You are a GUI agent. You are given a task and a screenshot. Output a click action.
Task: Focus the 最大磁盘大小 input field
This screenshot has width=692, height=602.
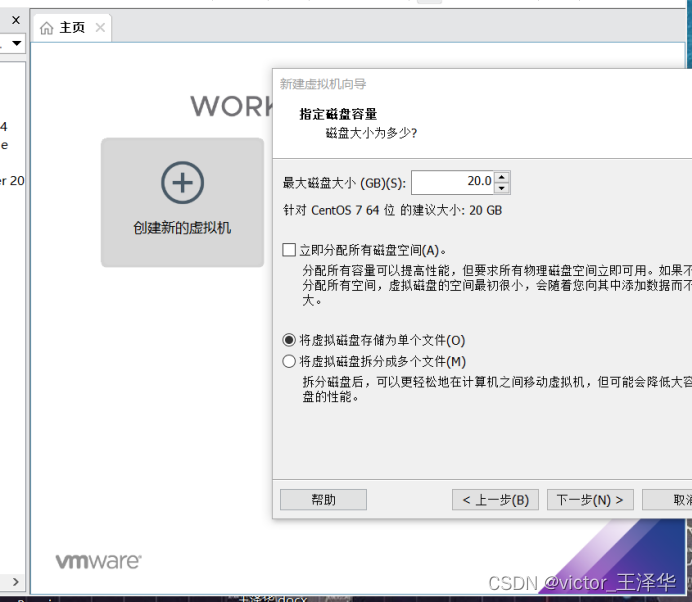click(x=453, y=182)
